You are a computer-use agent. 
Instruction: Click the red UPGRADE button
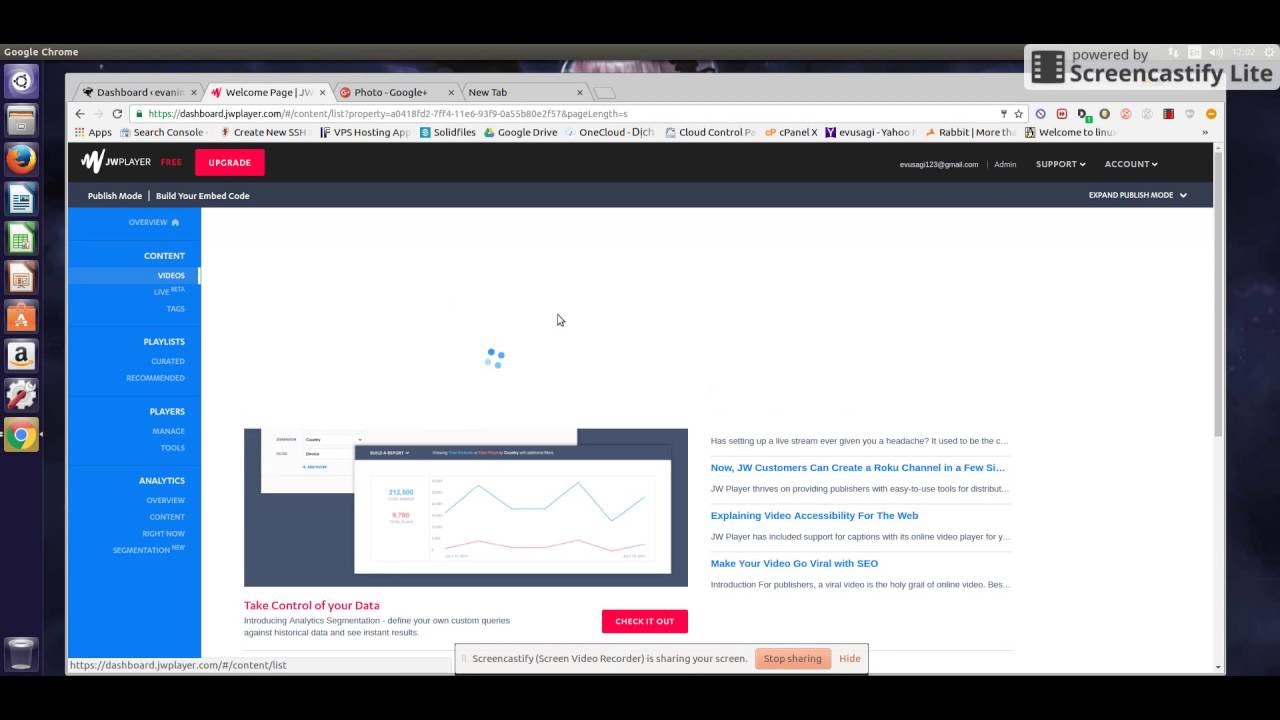click(x=230, y=162)
